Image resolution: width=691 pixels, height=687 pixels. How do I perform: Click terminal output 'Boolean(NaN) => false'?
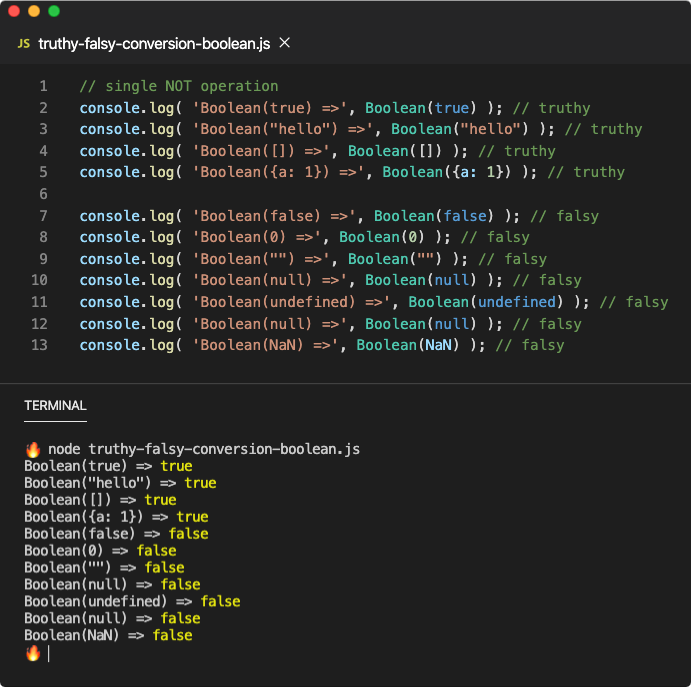coord(108,635)
